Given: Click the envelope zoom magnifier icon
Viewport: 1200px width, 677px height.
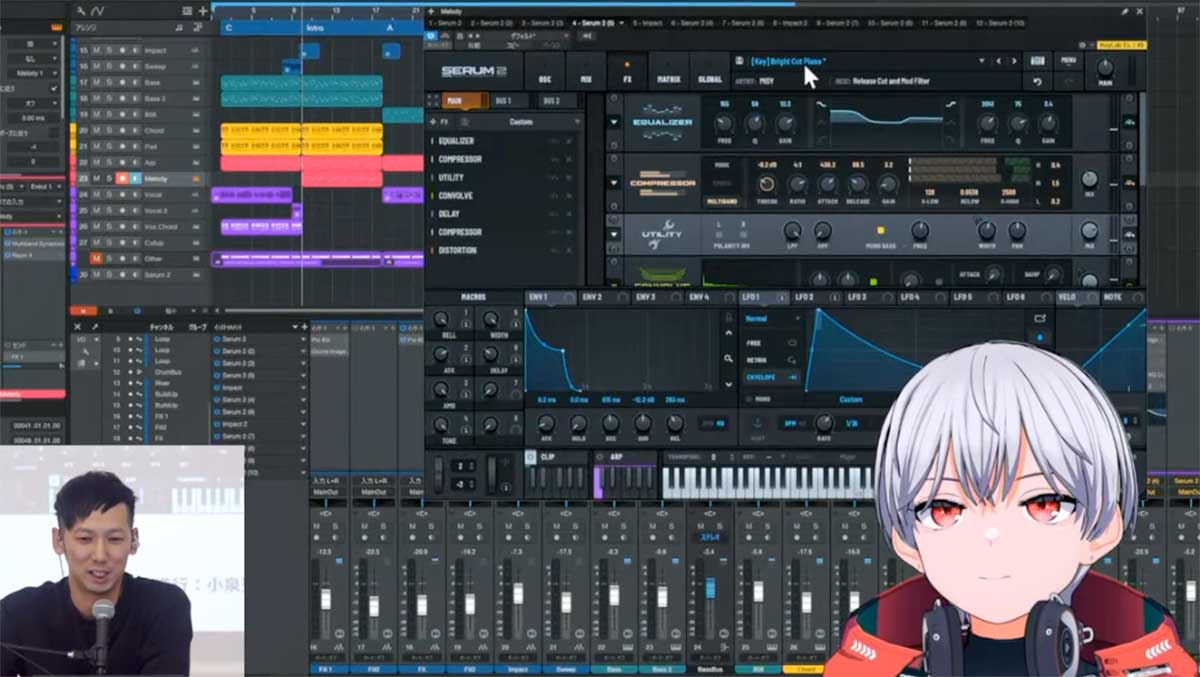Looking at the screenshot, I should (x=728, y=358).
